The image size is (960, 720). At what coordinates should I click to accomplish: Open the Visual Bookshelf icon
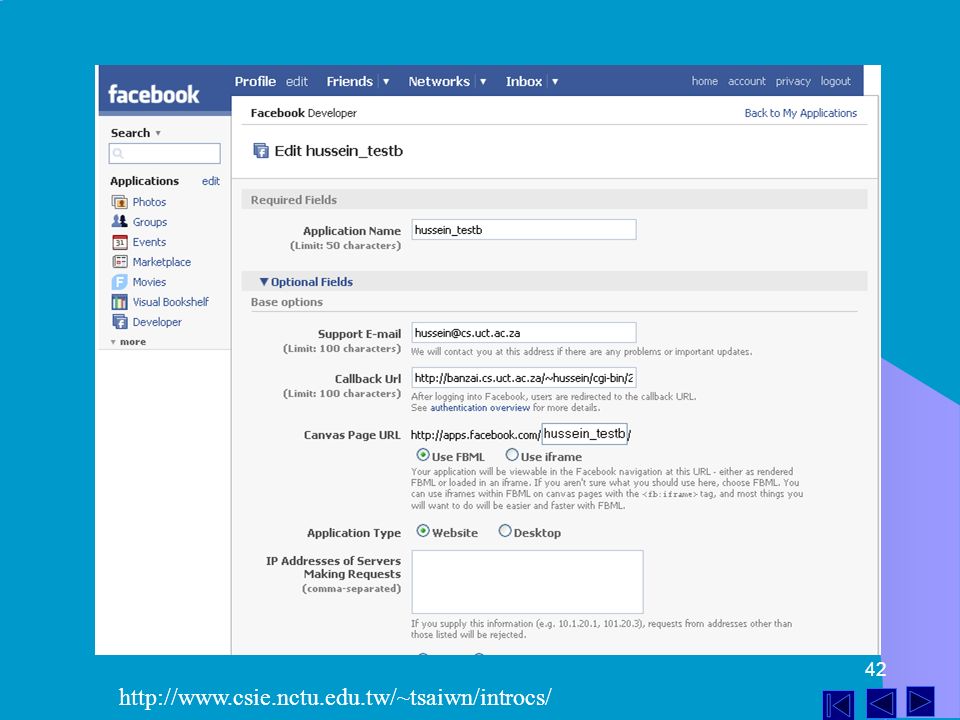119,302
